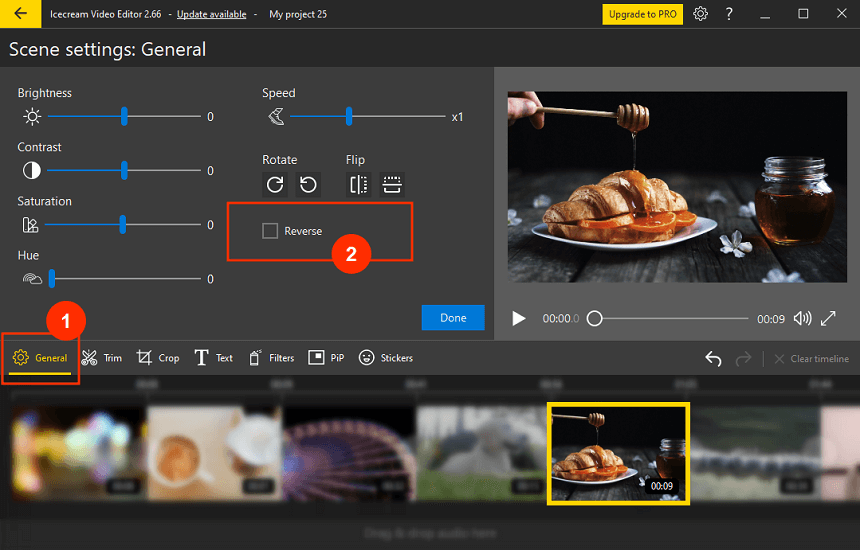Click the Contrast slider track
Screen dimensions: 860x550
[x=124, y=171]
